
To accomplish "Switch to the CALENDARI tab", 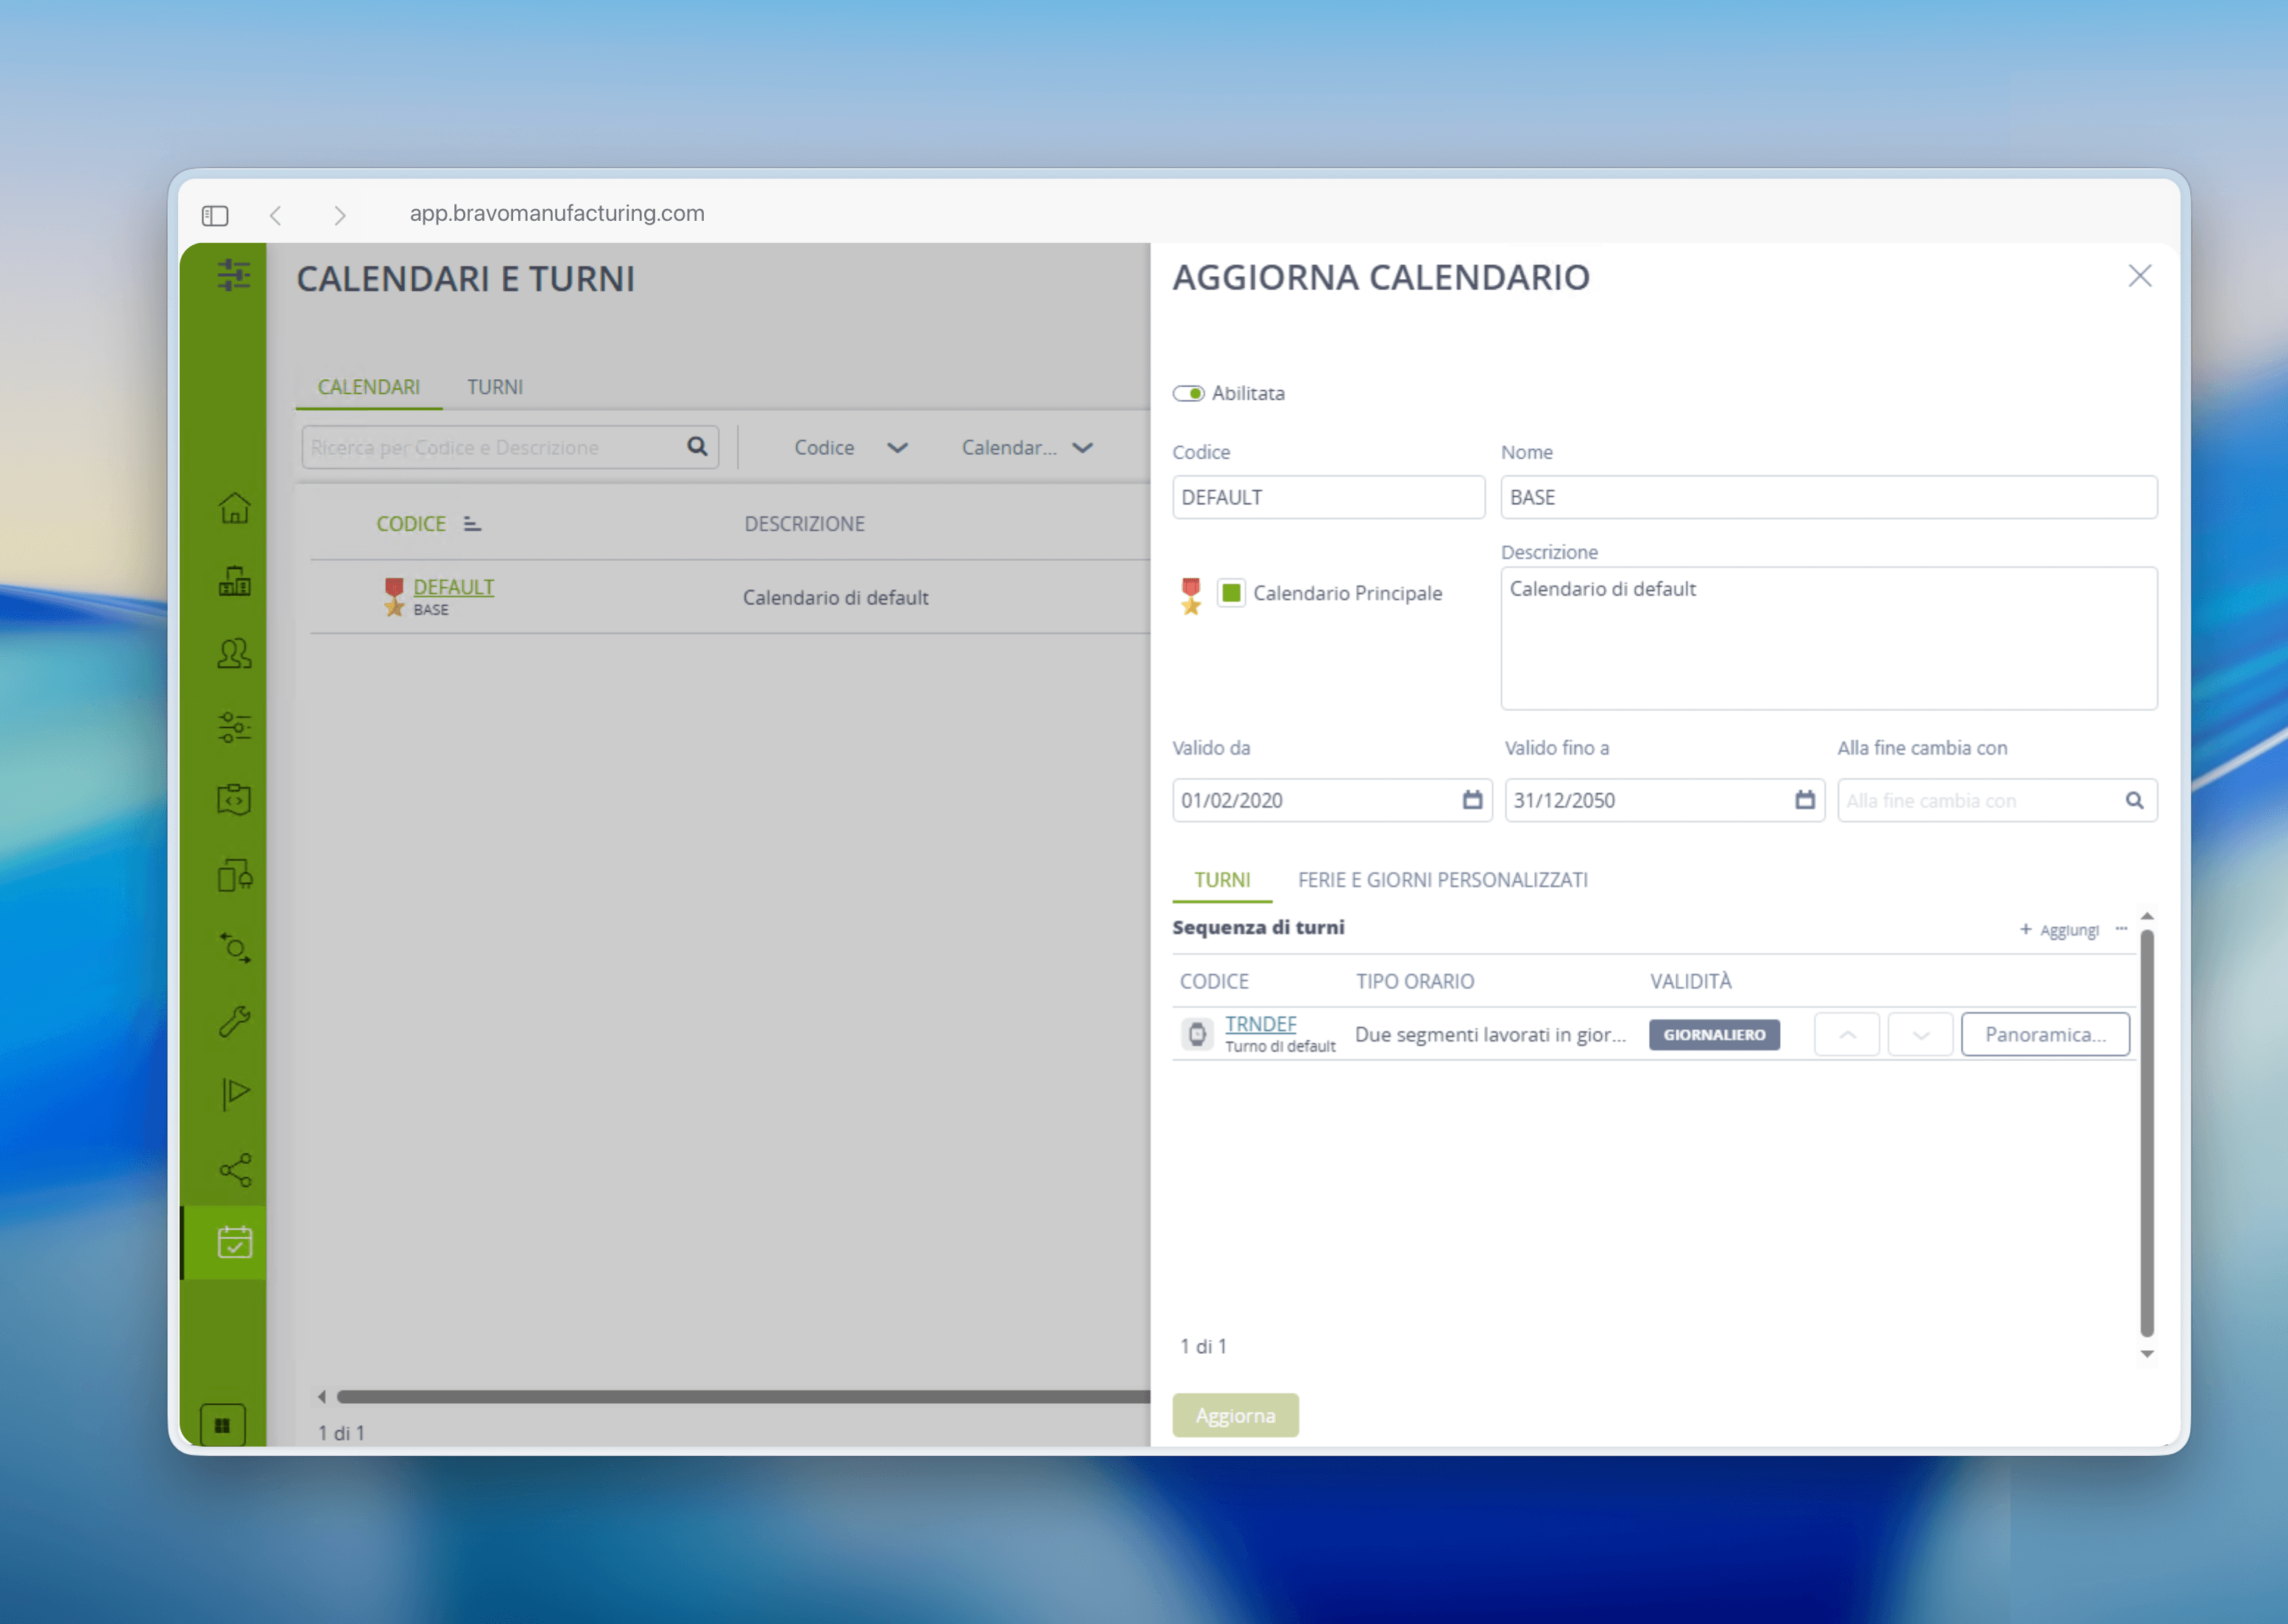I will pos(369,387).
